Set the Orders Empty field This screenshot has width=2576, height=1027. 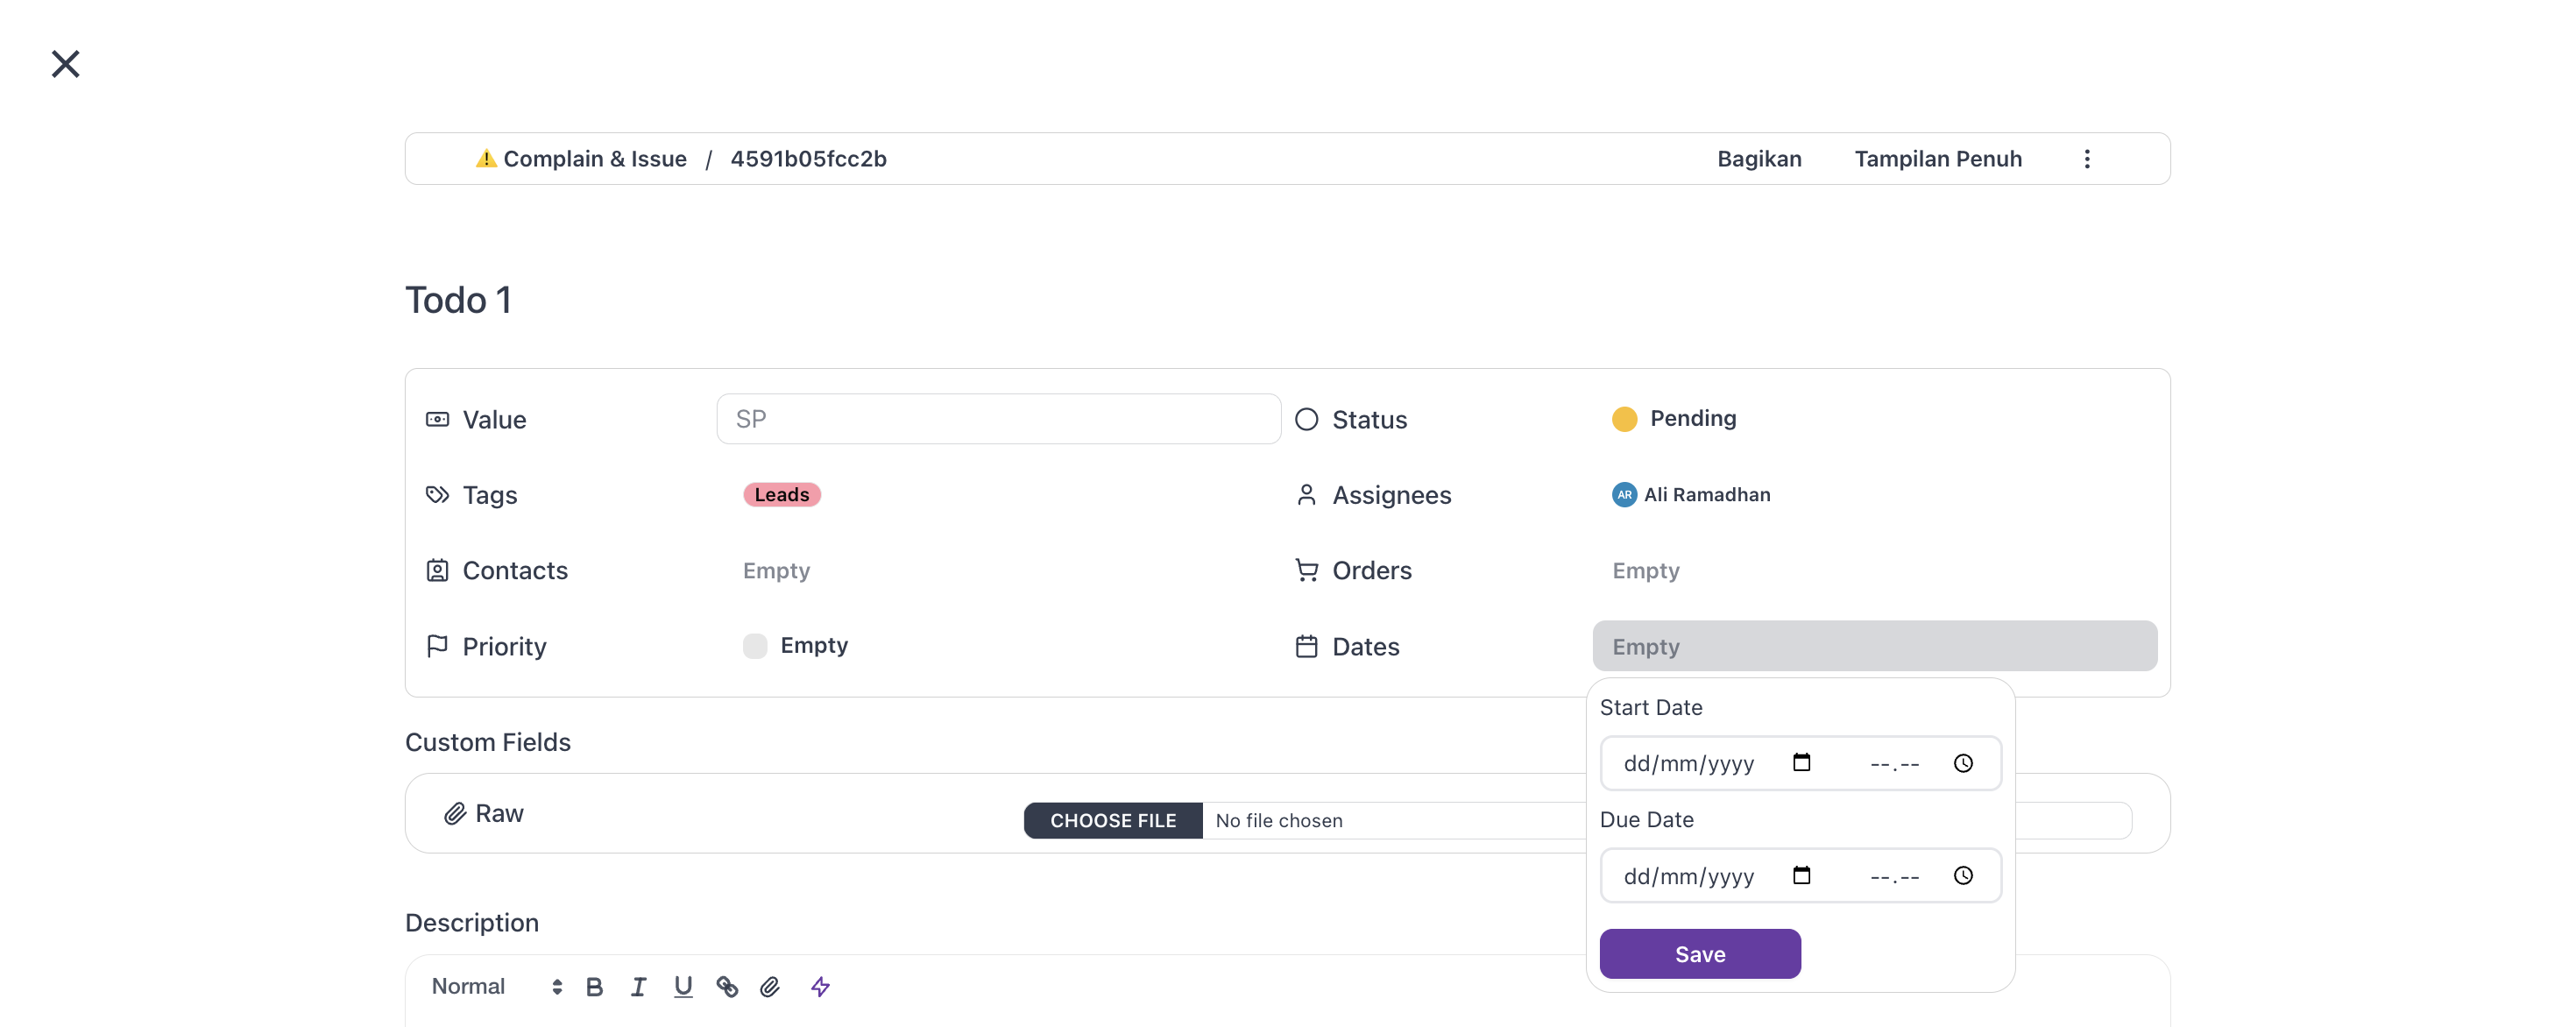click(1645, 570)
